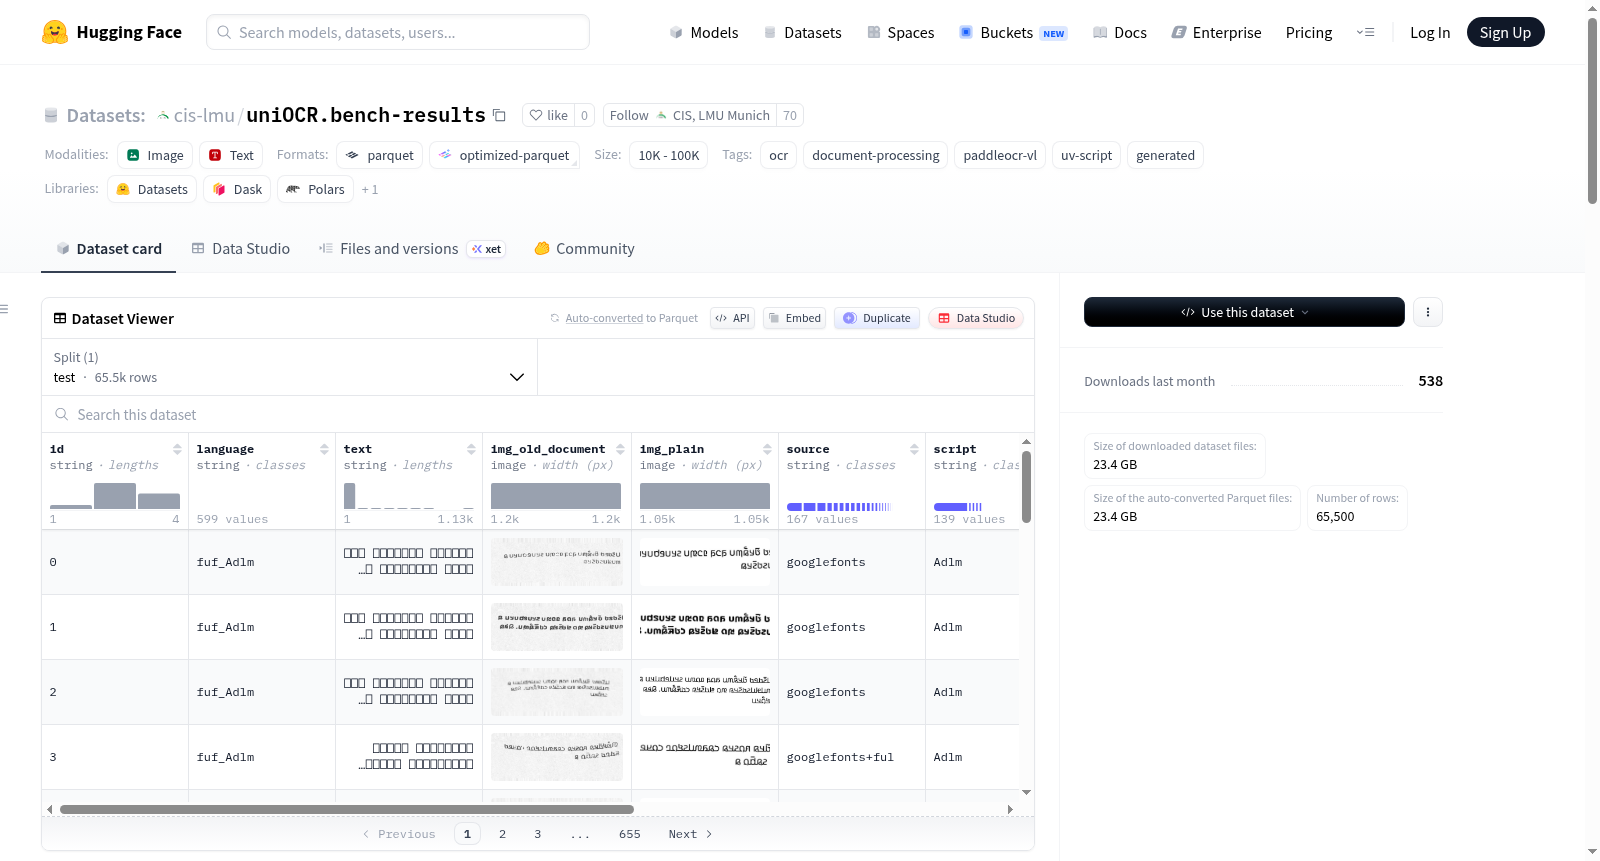Jump to page 655 of the table
This screenshot has width=1600, height=861.
[x=630, y=834]
